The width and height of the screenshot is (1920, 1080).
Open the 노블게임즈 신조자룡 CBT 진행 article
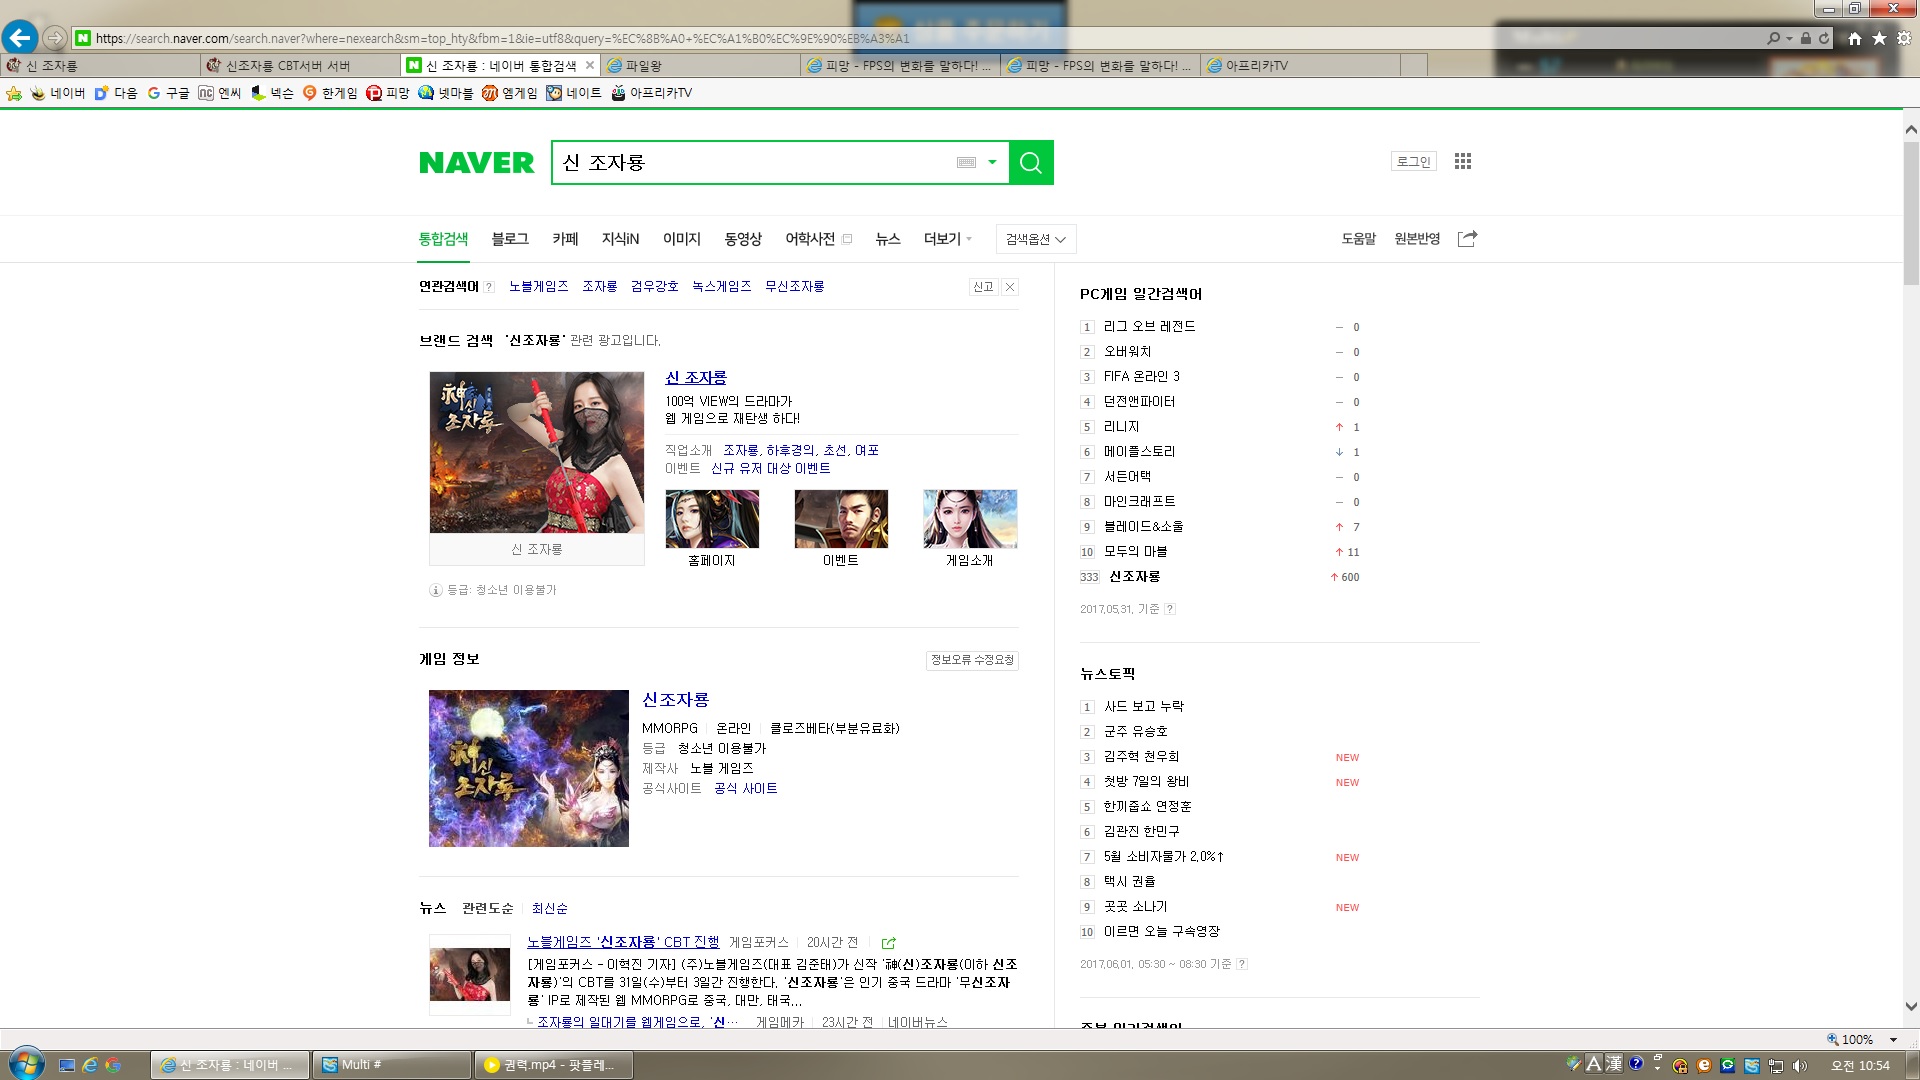tap(623, 942)
